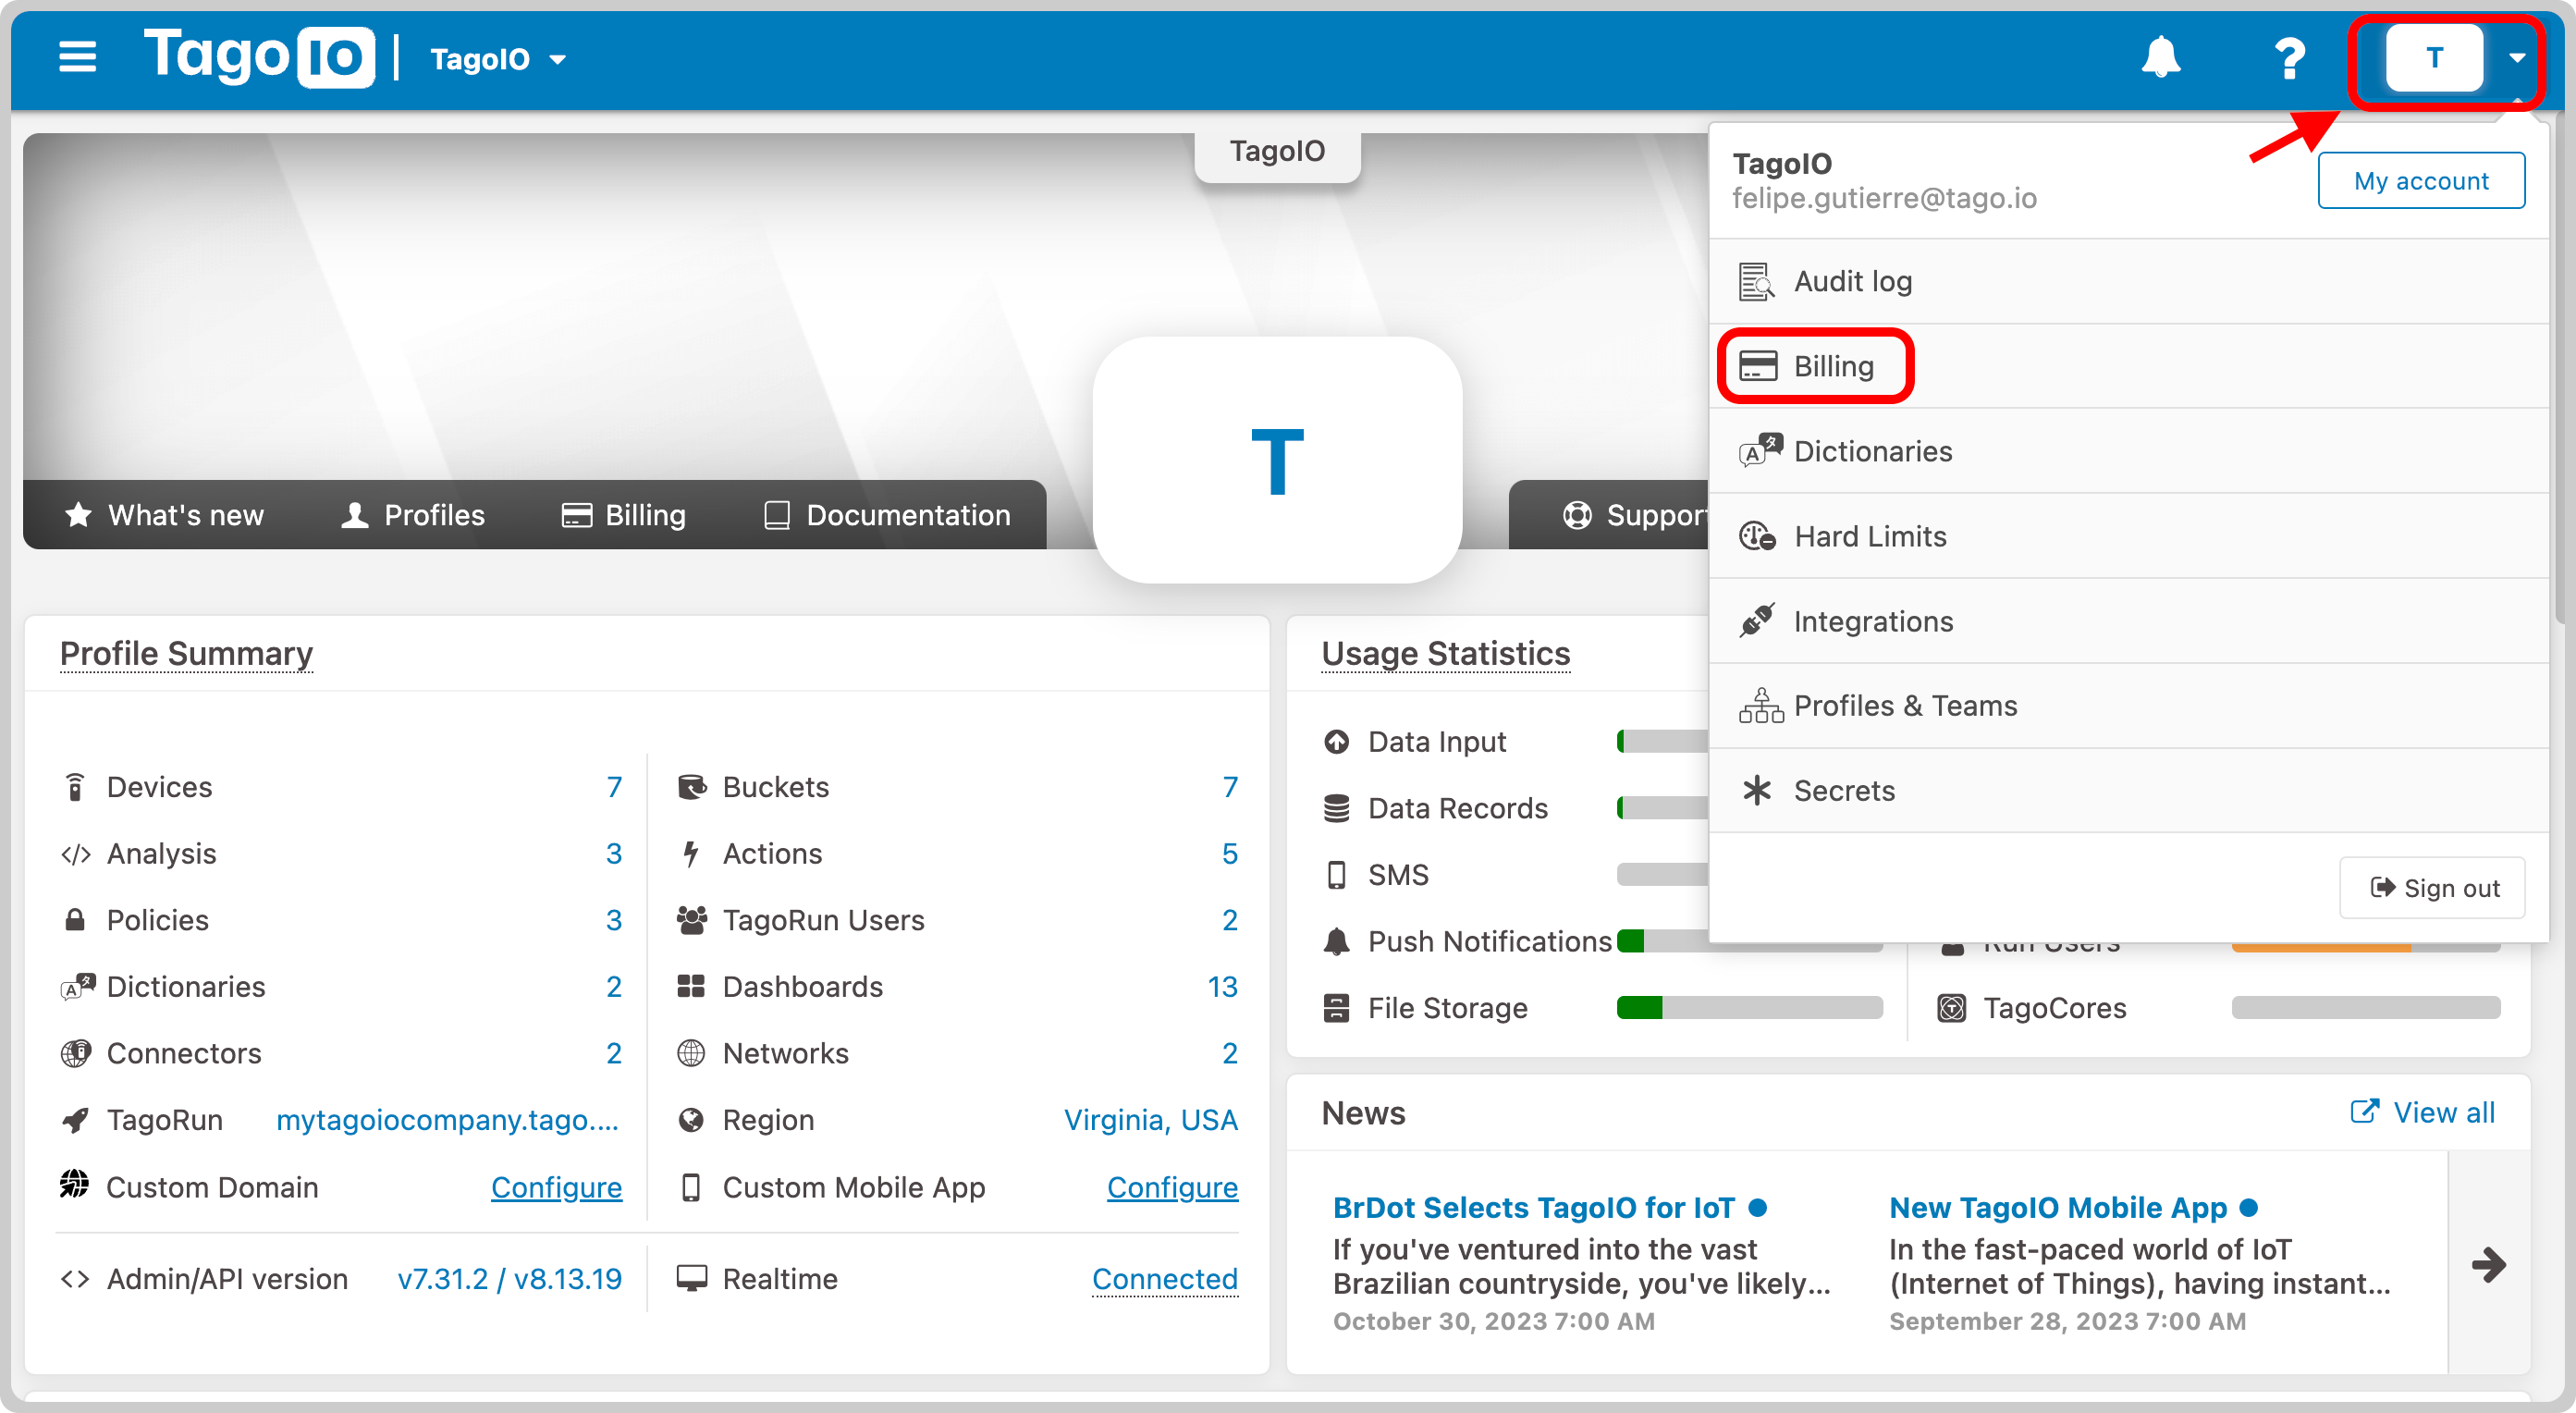Open the TagoIO profile selector dropdown
2576x1413 pixels.
498,59
